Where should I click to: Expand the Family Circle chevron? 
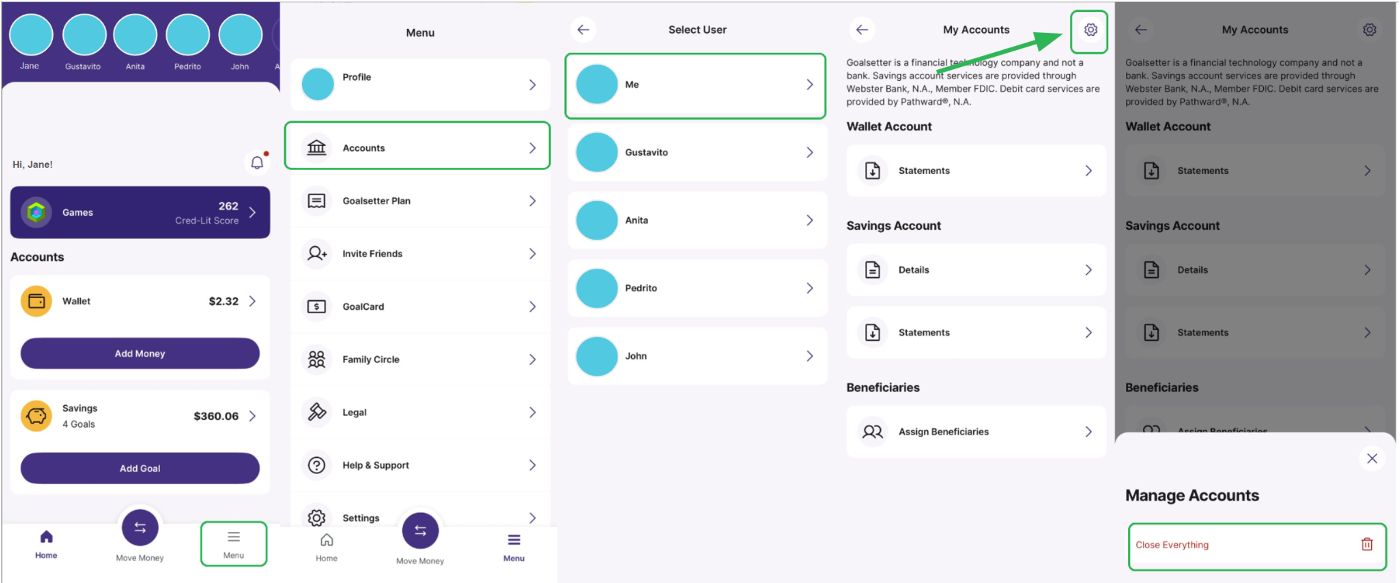point(532,359)
